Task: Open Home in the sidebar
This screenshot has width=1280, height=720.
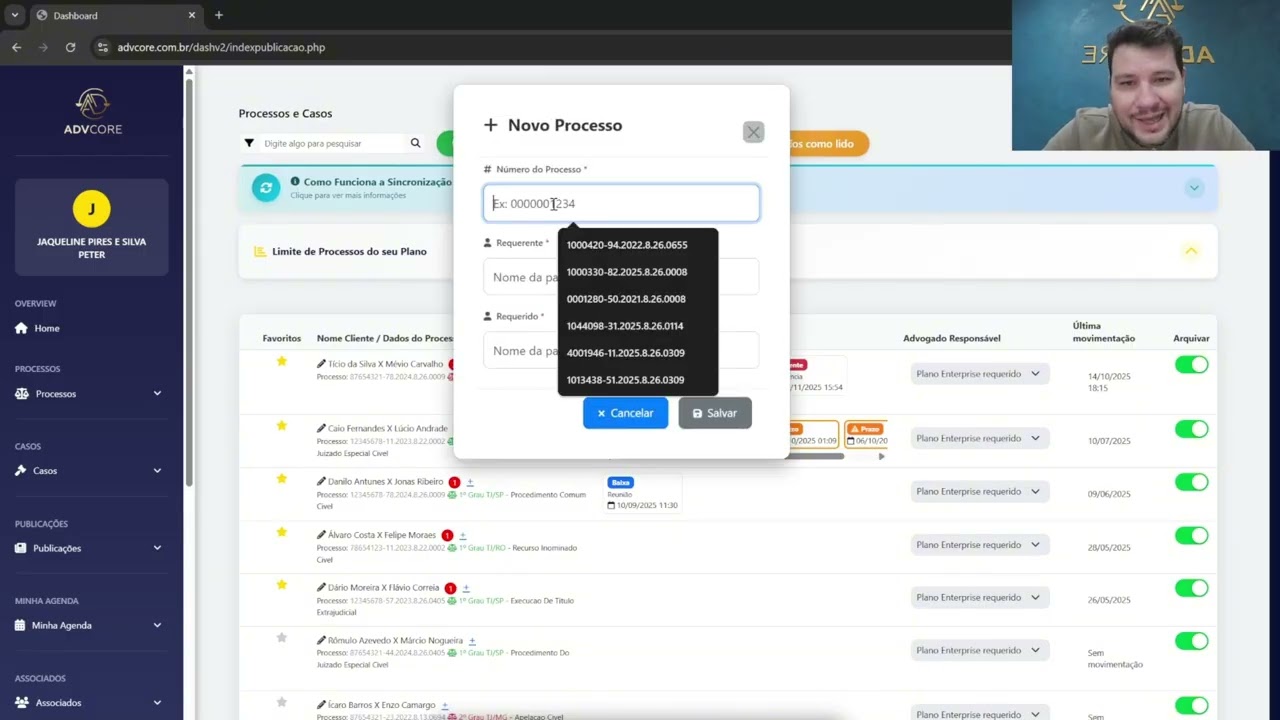Action: 38,328
